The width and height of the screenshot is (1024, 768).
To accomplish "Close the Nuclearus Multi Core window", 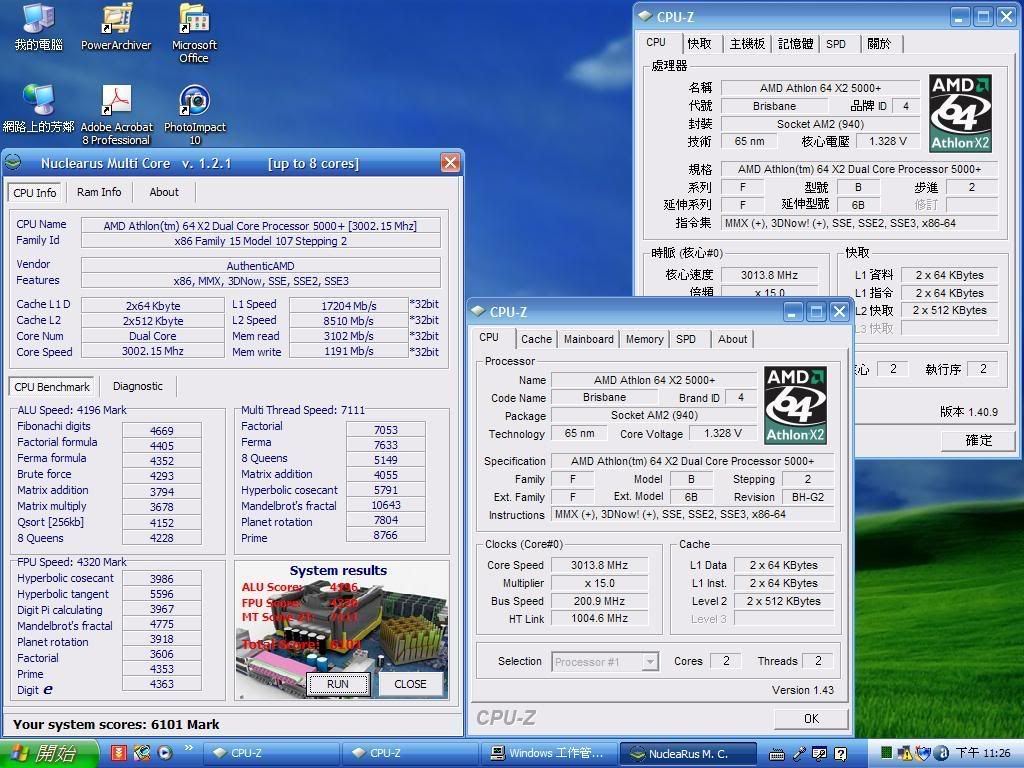I will [450, 163].
